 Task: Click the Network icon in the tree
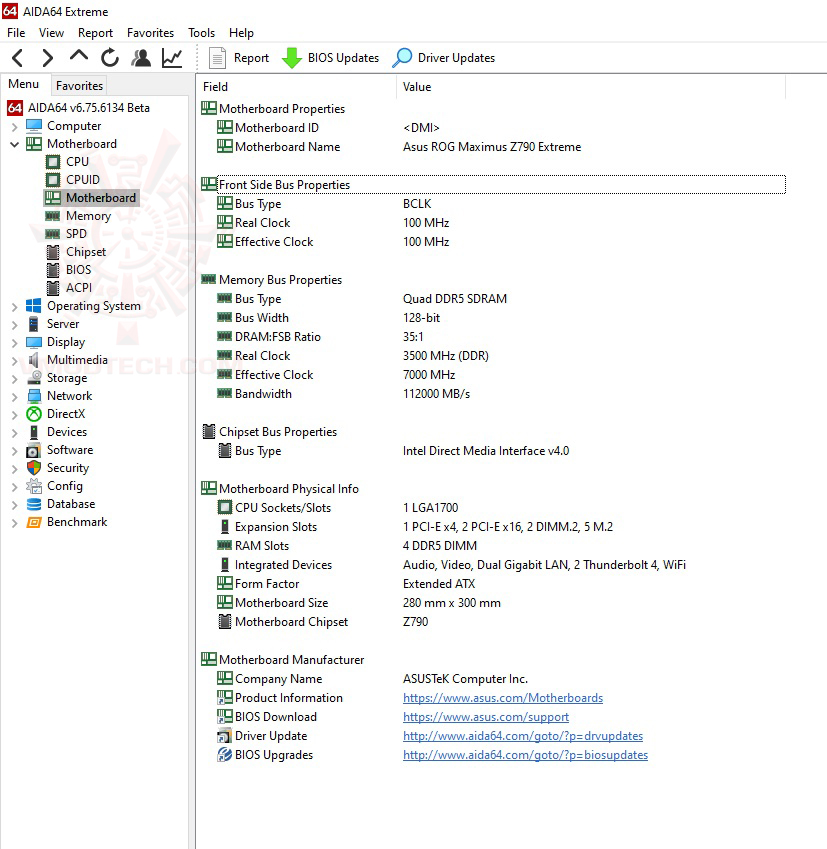click(34, 396)
